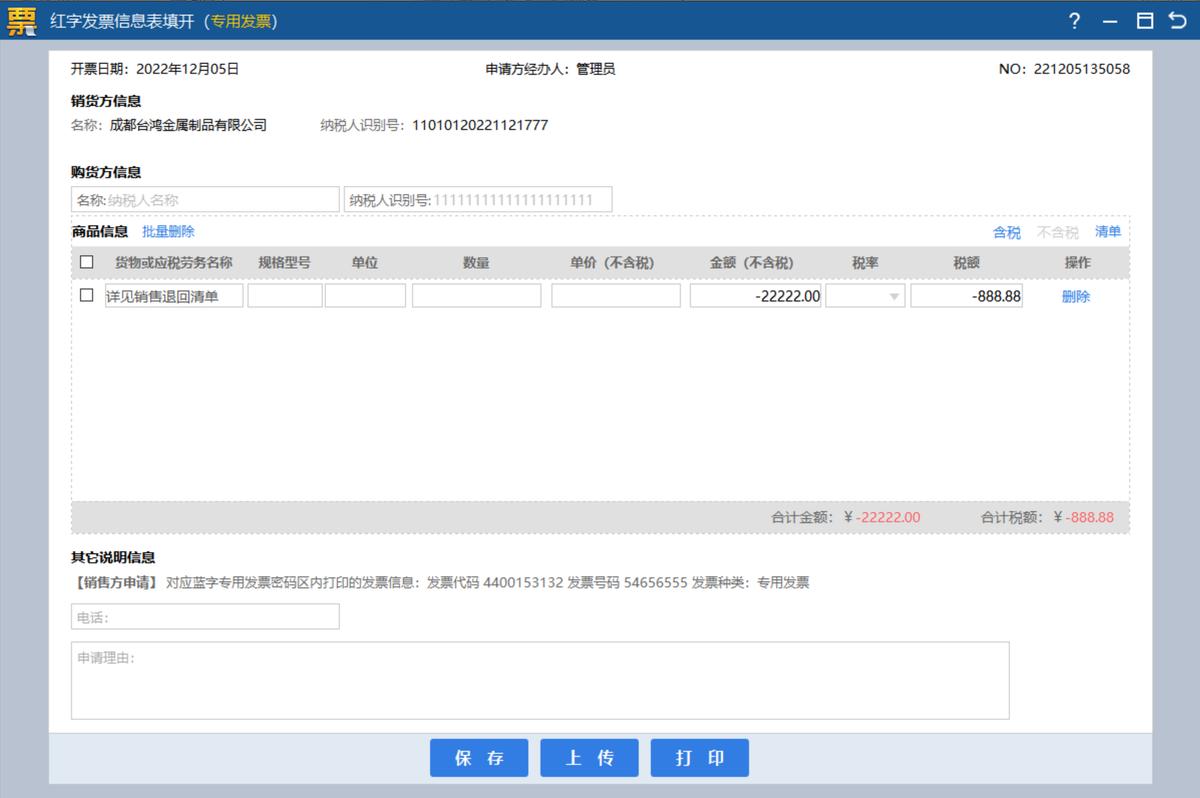Open the 清单 list link

1110,231
